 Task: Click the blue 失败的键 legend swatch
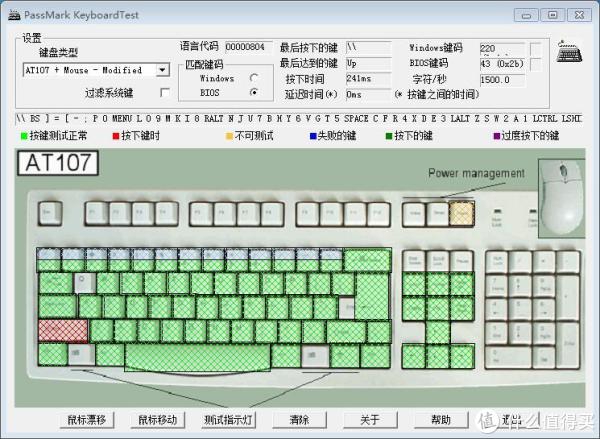[313, 136]
